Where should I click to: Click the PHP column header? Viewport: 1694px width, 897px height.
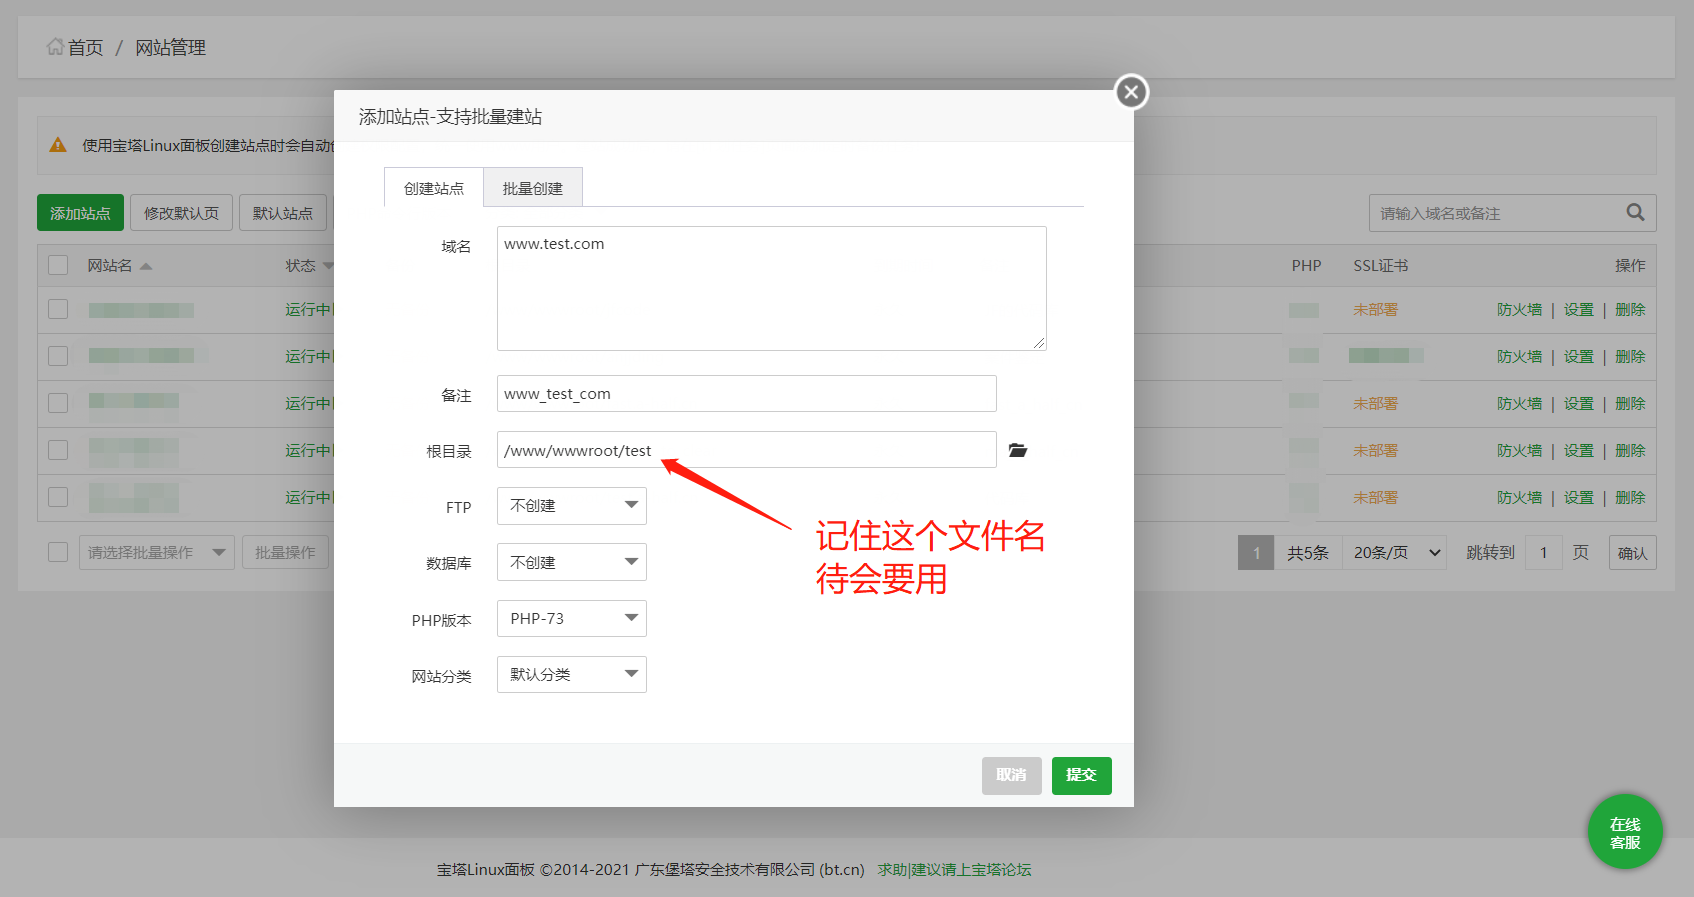pyautogui.click(x=1306, y=266)
